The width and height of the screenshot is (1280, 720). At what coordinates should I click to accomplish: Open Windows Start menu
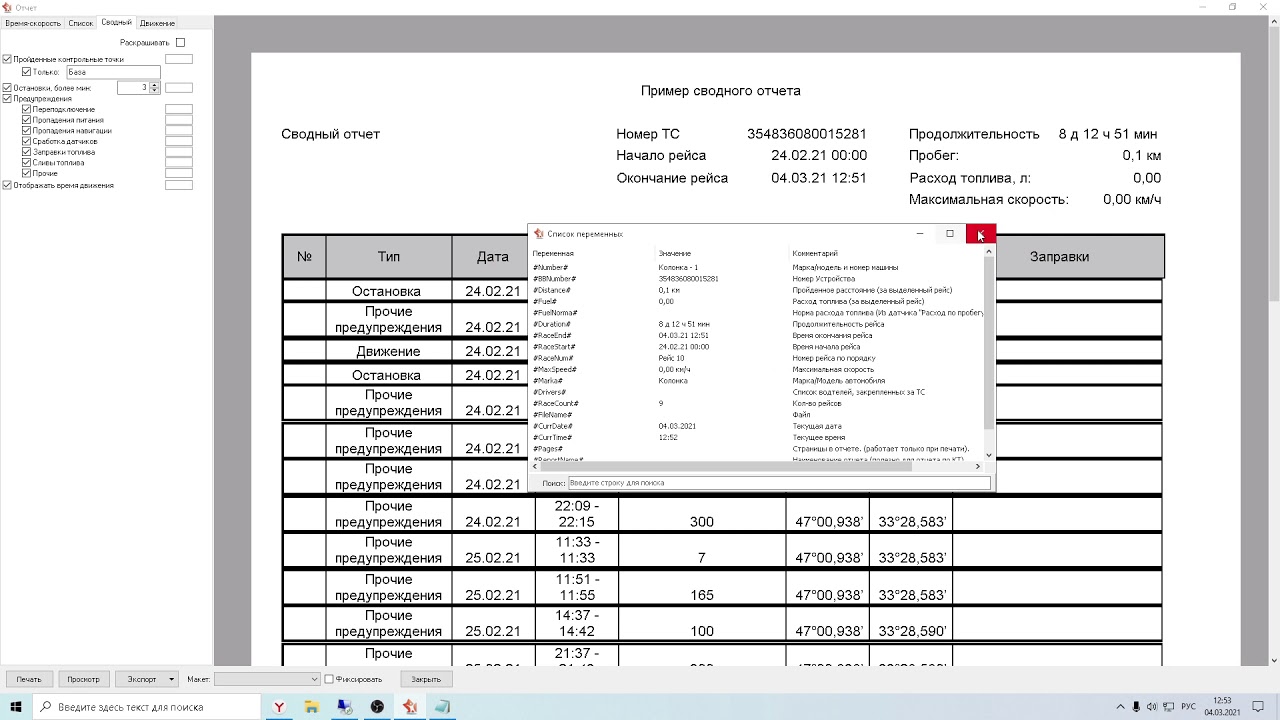pyautogui.click(x=16, y=707)
